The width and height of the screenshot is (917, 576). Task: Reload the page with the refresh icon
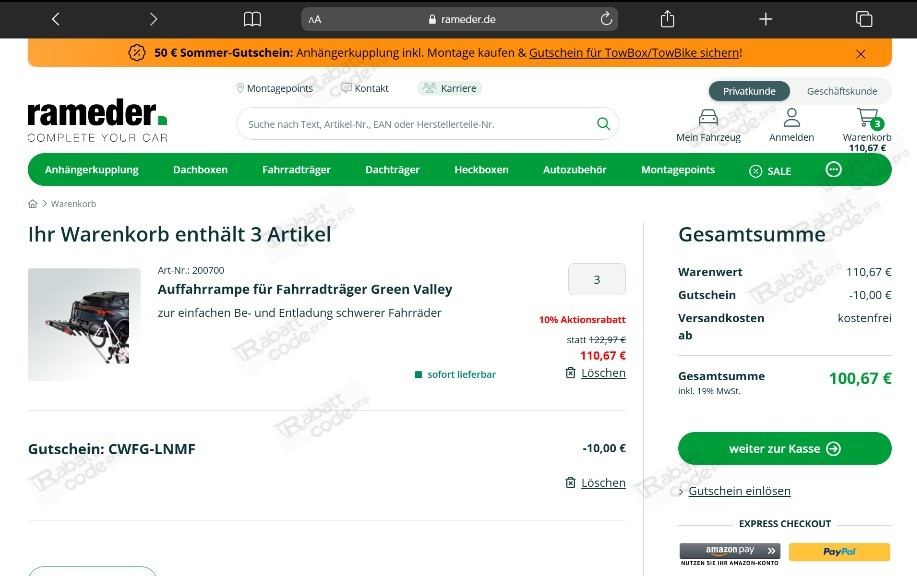pyautogui.click(x=606, y=19)
